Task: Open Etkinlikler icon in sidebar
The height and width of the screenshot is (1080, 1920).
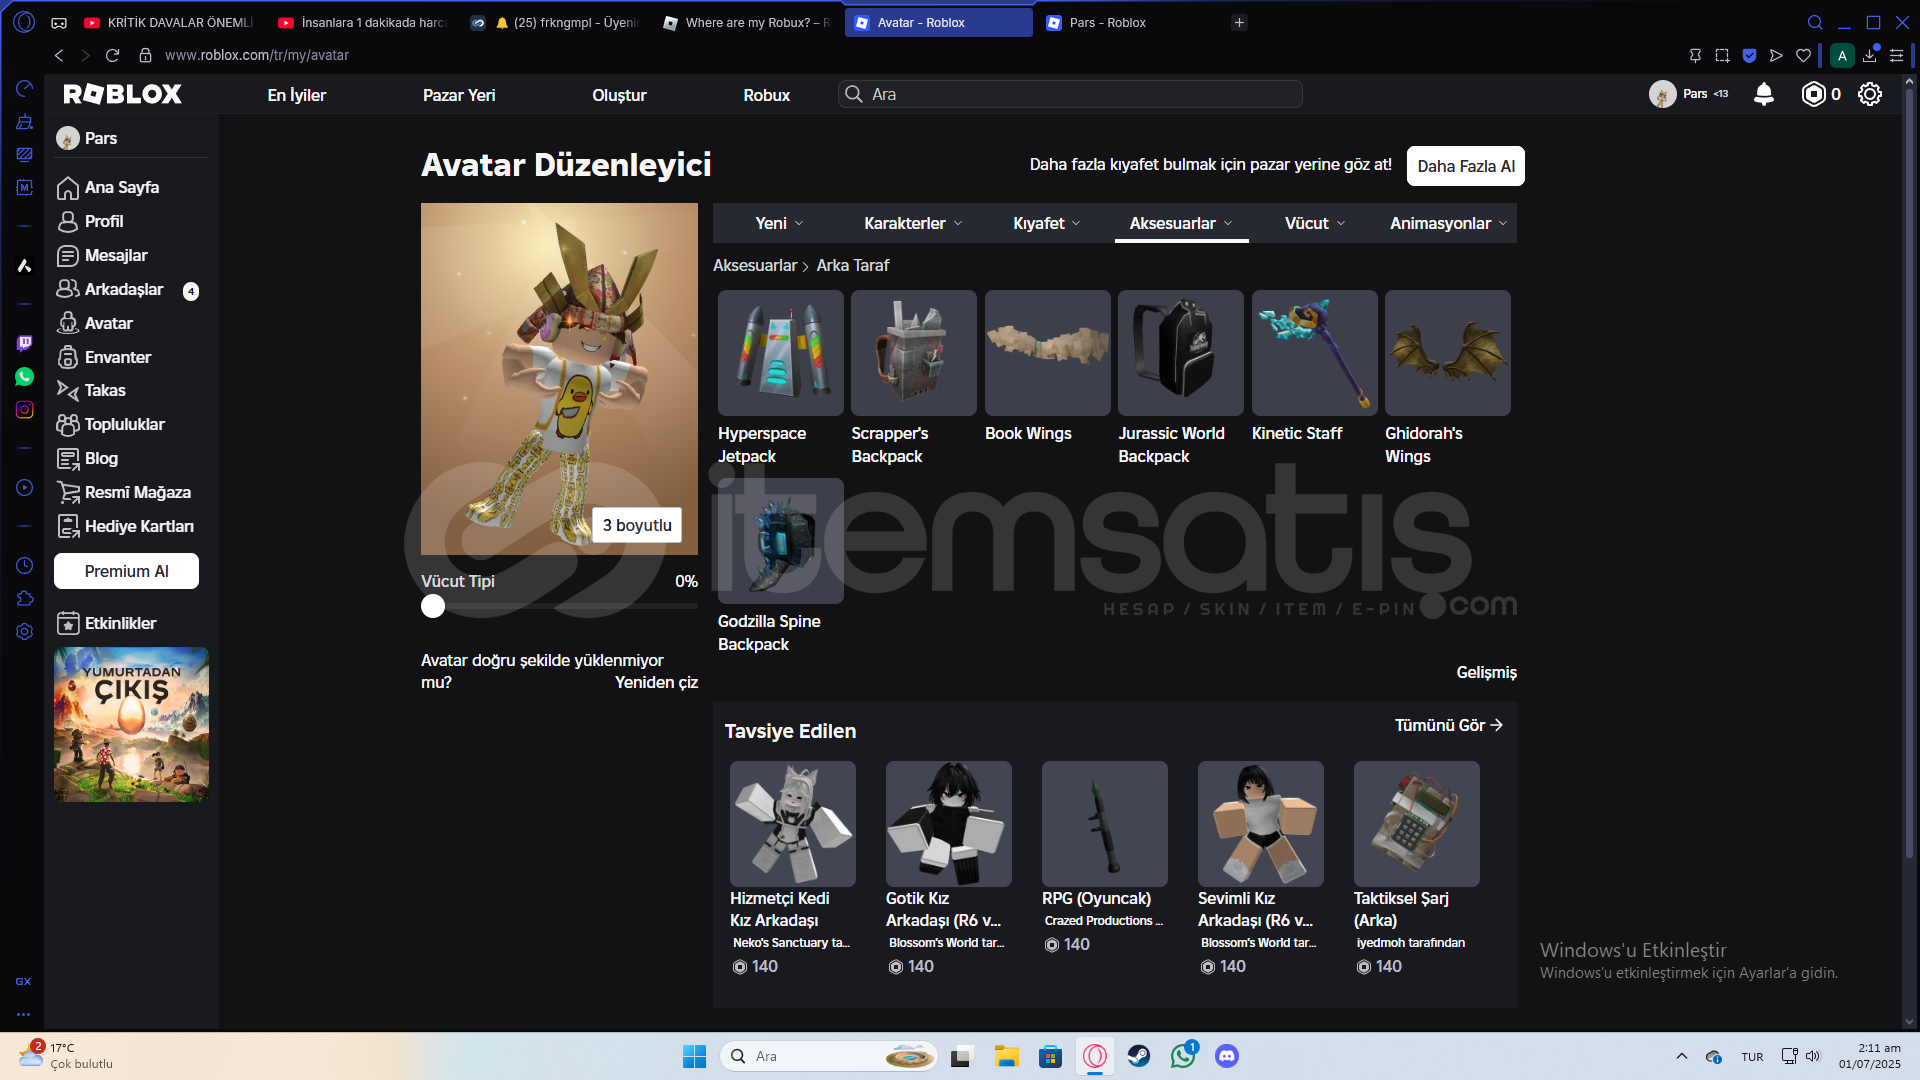Action: (x=68, y=624)
